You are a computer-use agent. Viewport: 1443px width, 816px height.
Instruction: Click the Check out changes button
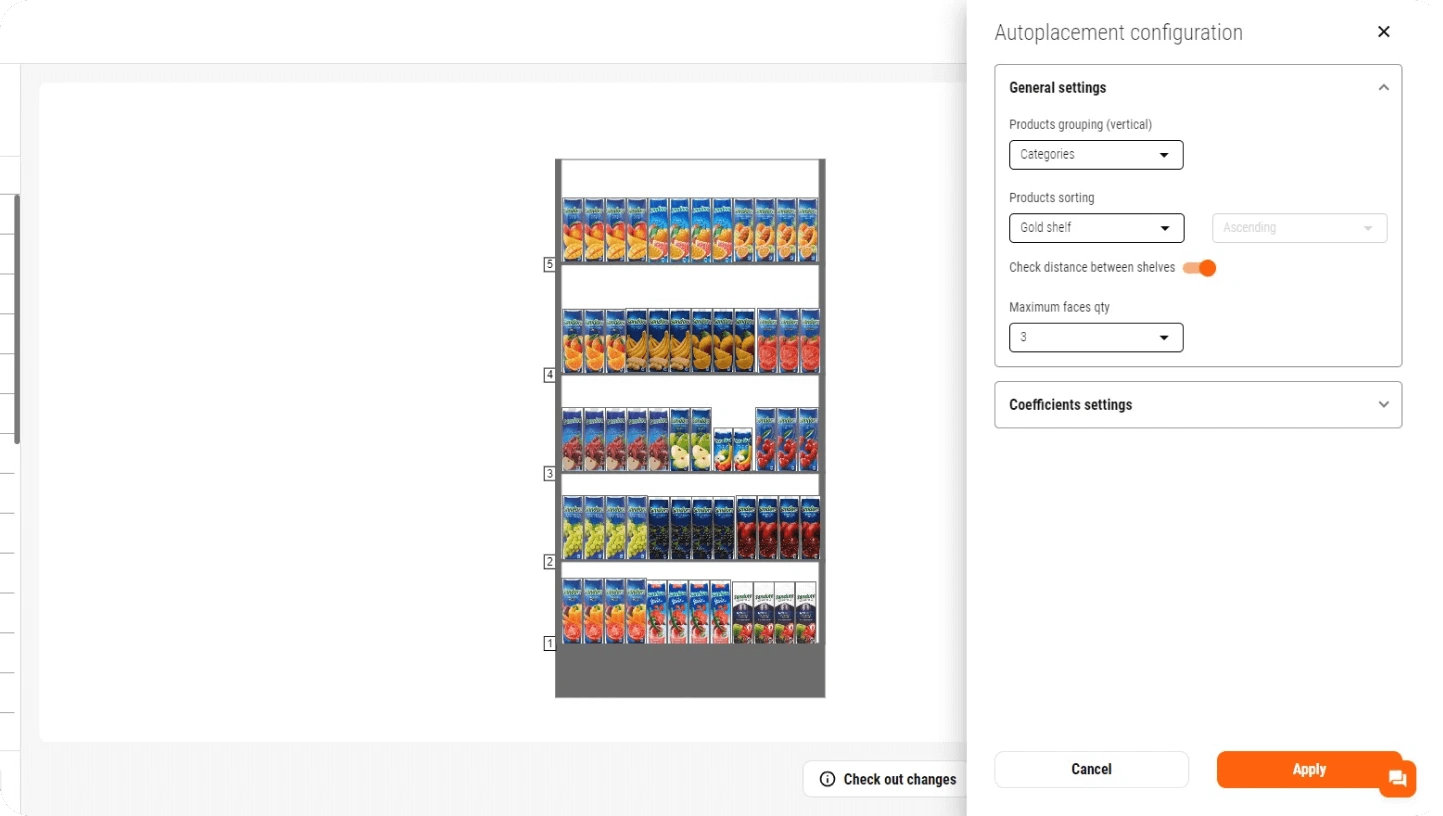887,779
